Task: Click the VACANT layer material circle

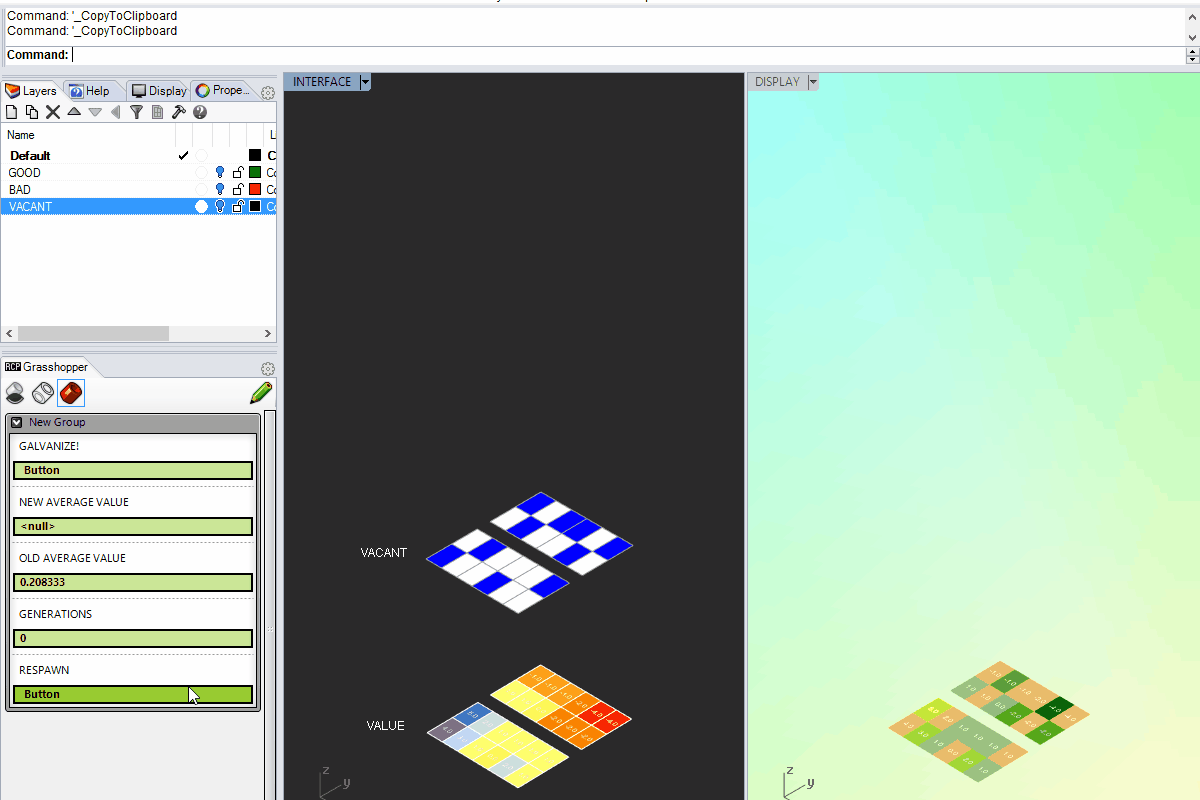Action: [201, 207]
